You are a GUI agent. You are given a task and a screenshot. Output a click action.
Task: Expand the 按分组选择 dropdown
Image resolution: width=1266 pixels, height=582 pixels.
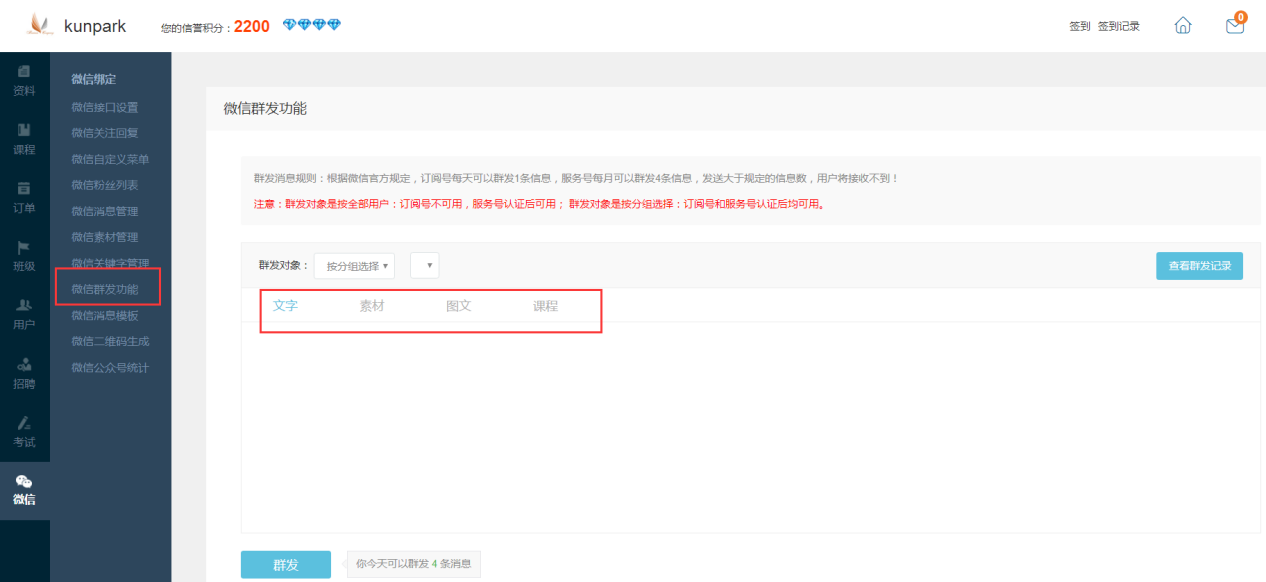(355, 266)
